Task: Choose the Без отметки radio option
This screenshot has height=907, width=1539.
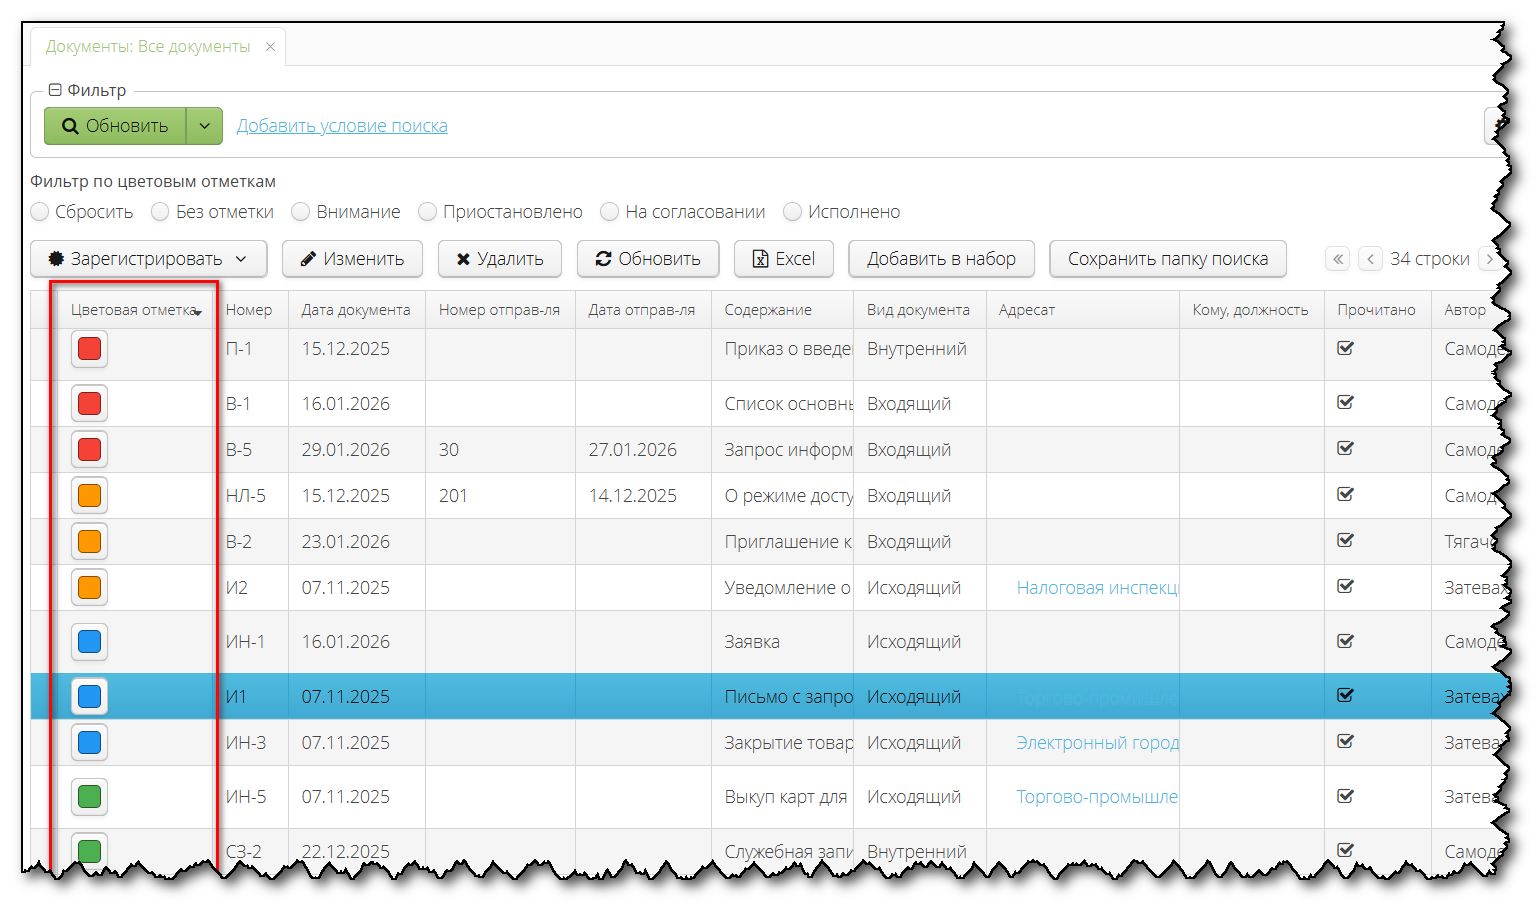Action: [160, 212]
